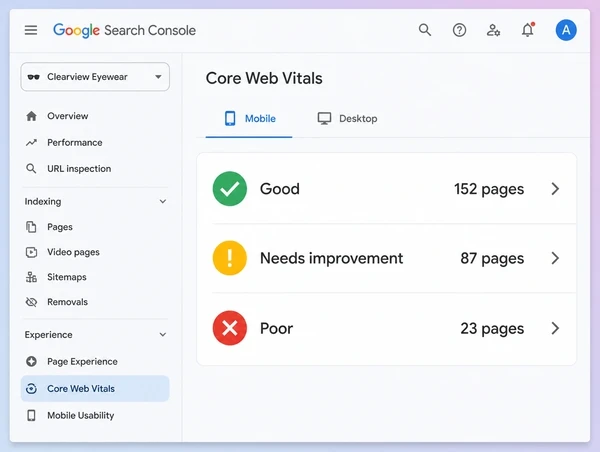Click the Sitemaps tree icon
Image resolution: width=600 pixels, height=452 pixels.
(x=31, y=277)
